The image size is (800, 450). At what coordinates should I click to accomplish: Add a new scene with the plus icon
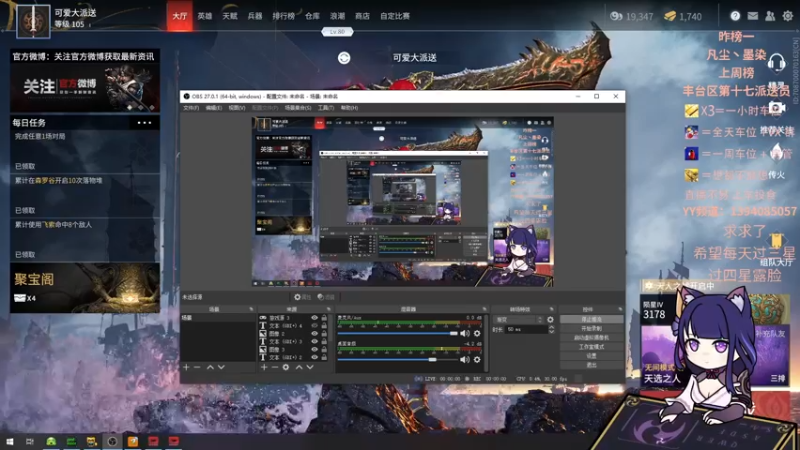(186, 367)
